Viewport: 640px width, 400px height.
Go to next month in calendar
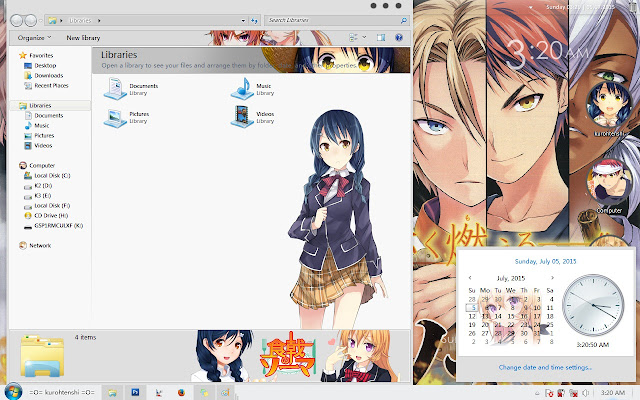point(552,278)
